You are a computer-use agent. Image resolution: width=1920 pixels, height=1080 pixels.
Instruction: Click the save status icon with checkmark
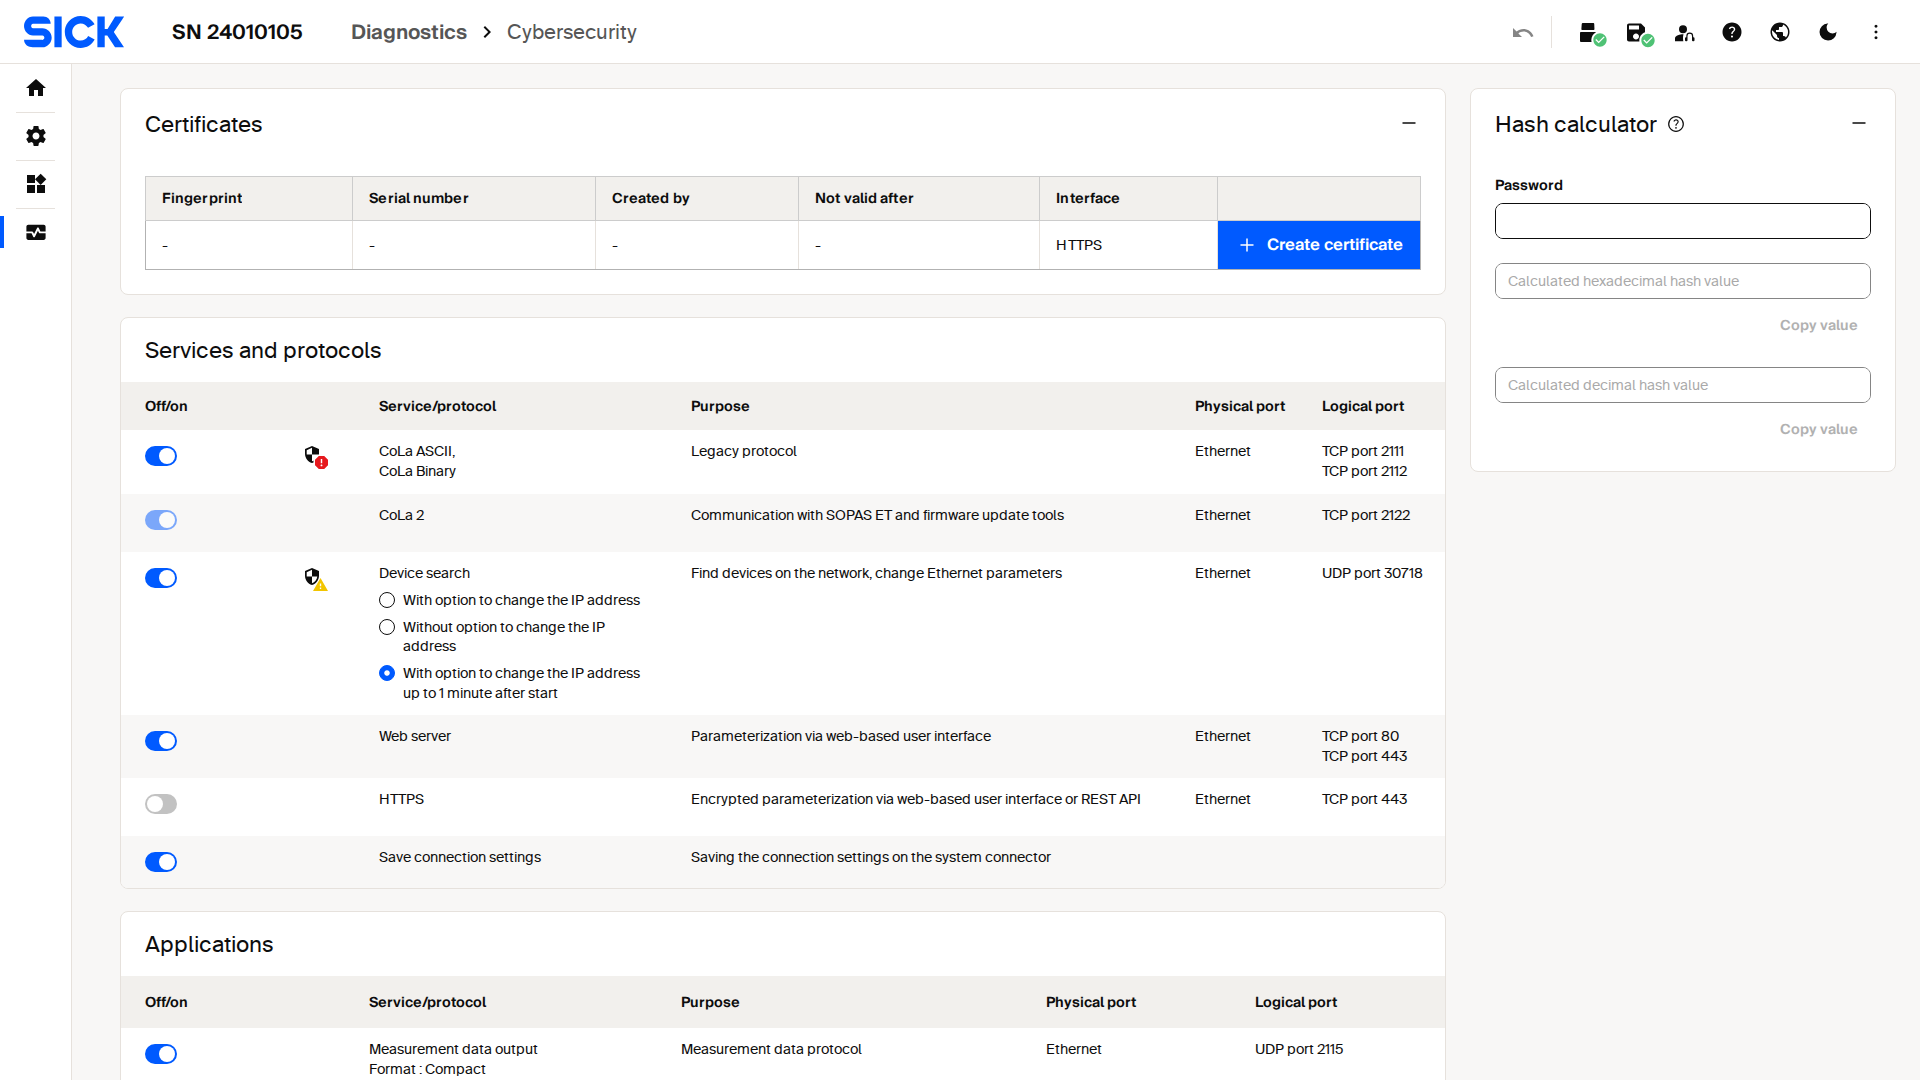1639,33
